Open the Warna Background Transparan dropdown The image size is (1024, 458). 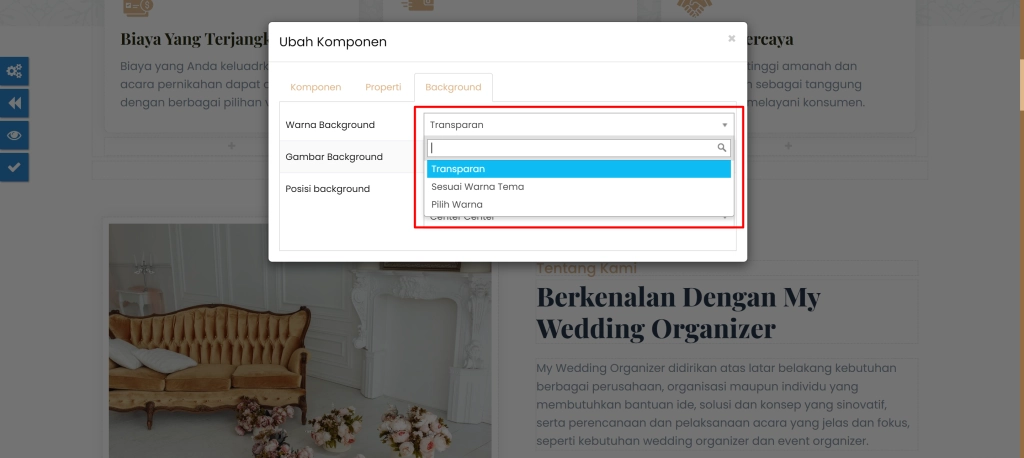pyautogui.click(x=579, y=125)
